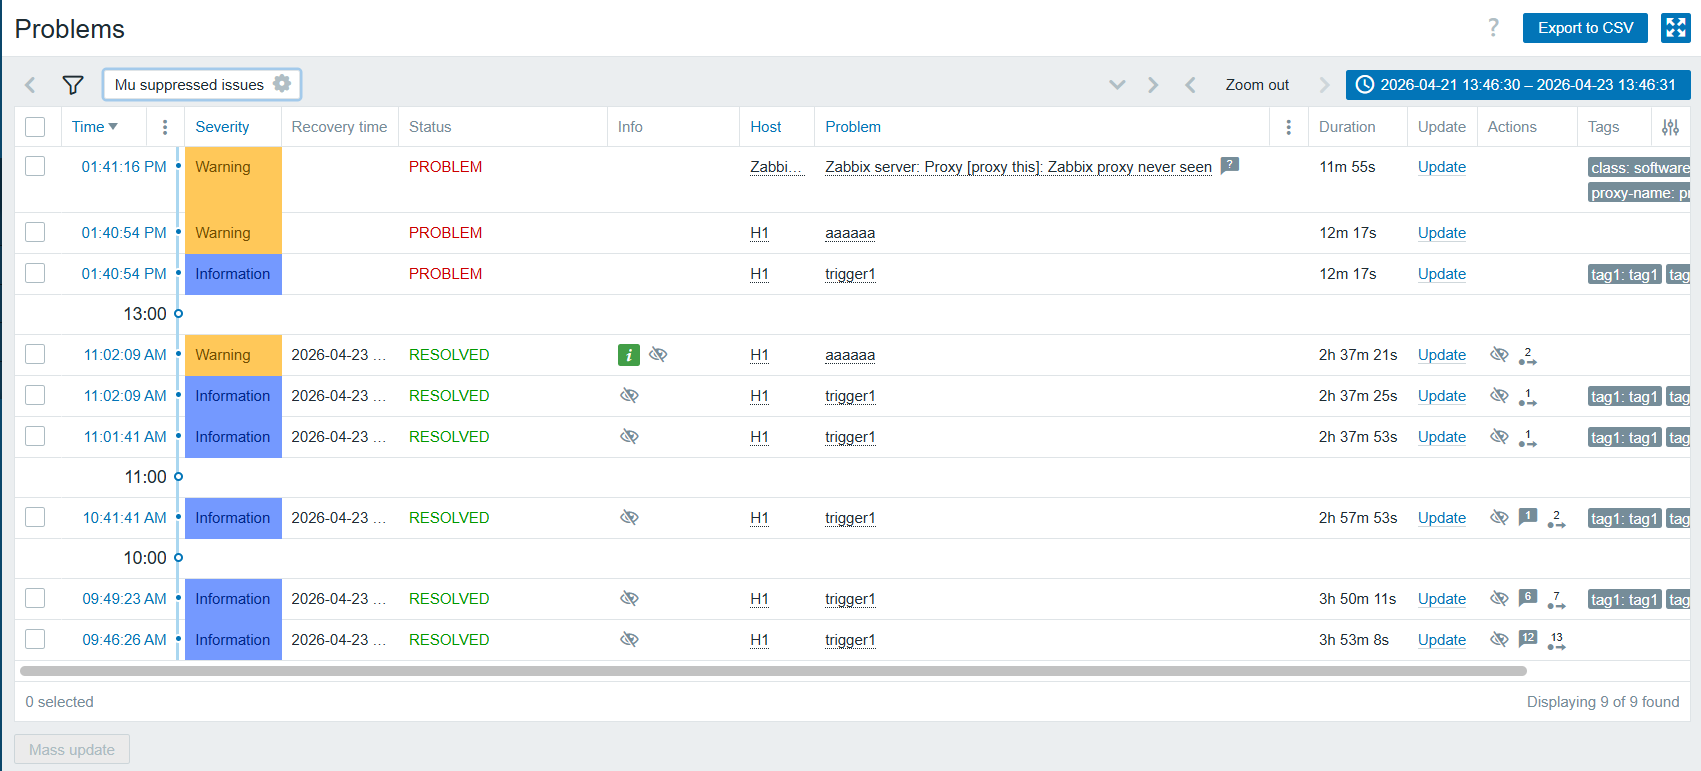Click Export to CSV button
Viewport: 1701px width, 771px height.
coord(1585,28)
